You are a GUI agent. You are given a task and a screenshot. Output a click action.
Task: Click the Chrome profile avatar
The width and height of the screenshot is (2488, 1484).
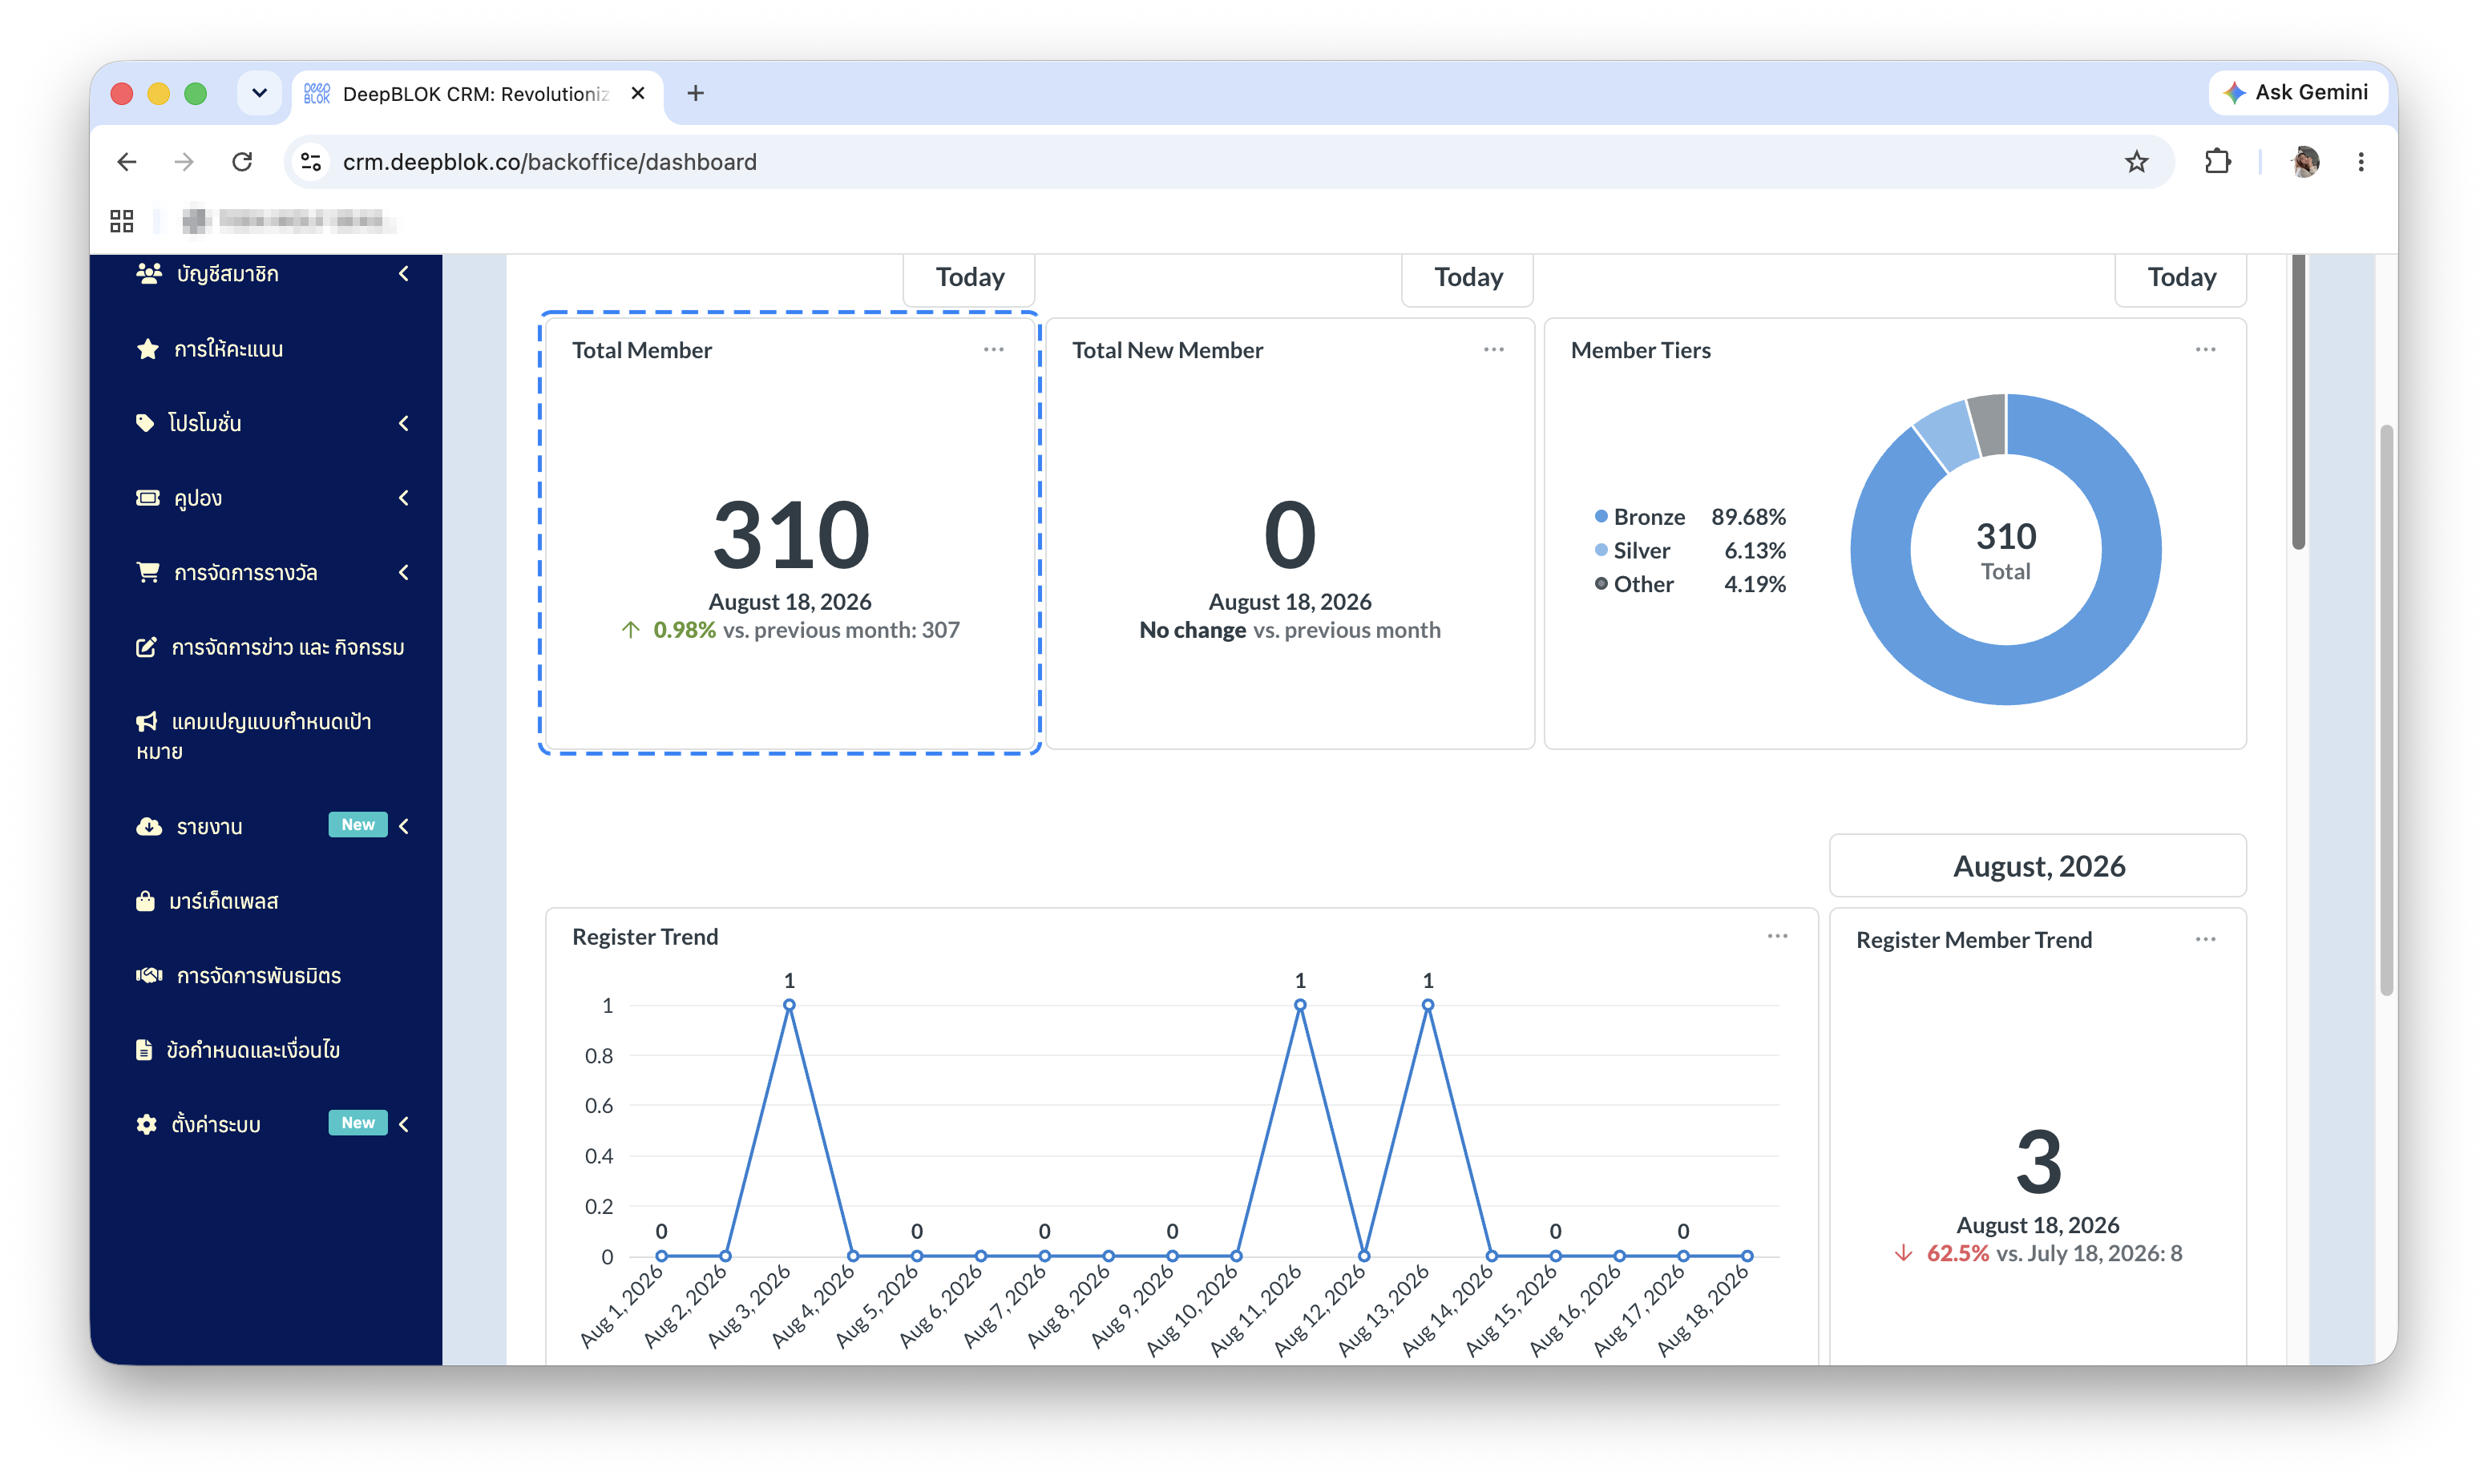(2304, 161)
